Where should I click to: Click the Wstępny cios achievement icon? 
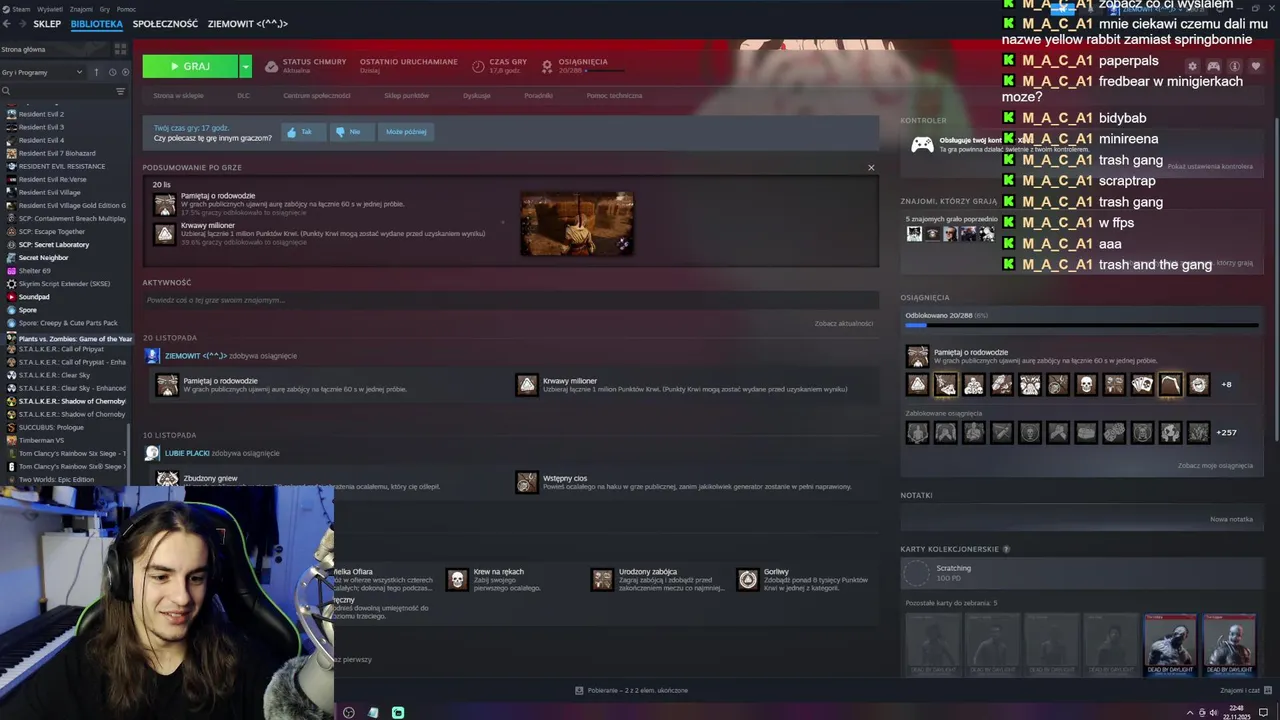pos(527,482)
